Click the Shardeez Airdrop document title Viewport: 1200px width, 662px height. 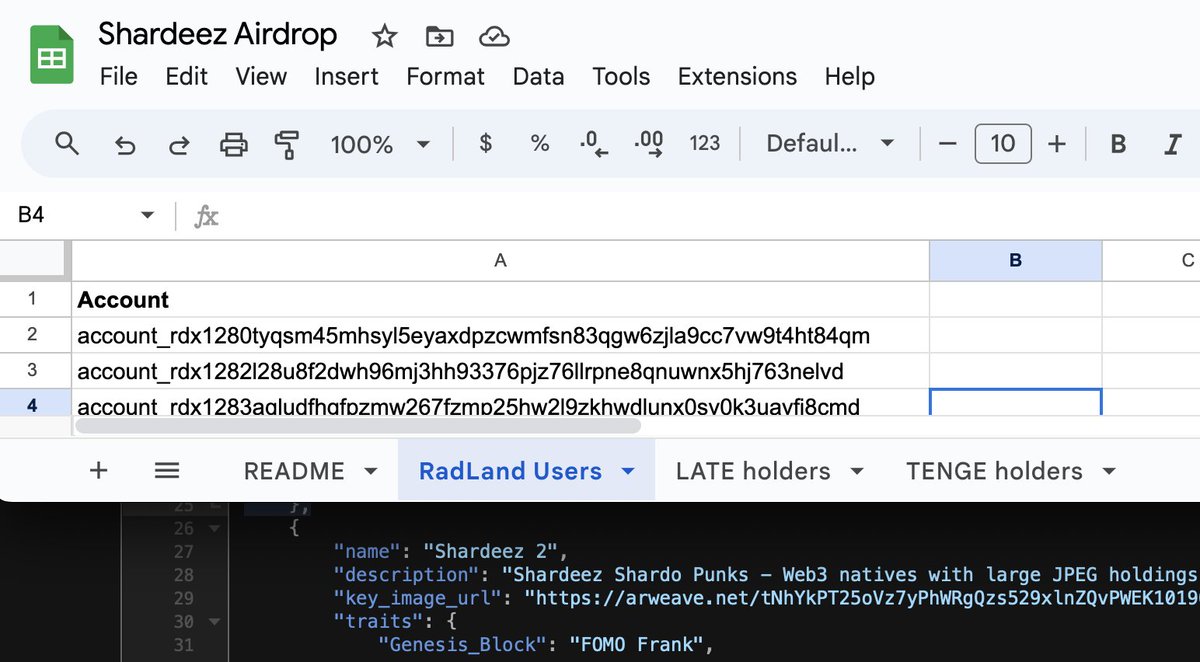click(x=218, y=34)
